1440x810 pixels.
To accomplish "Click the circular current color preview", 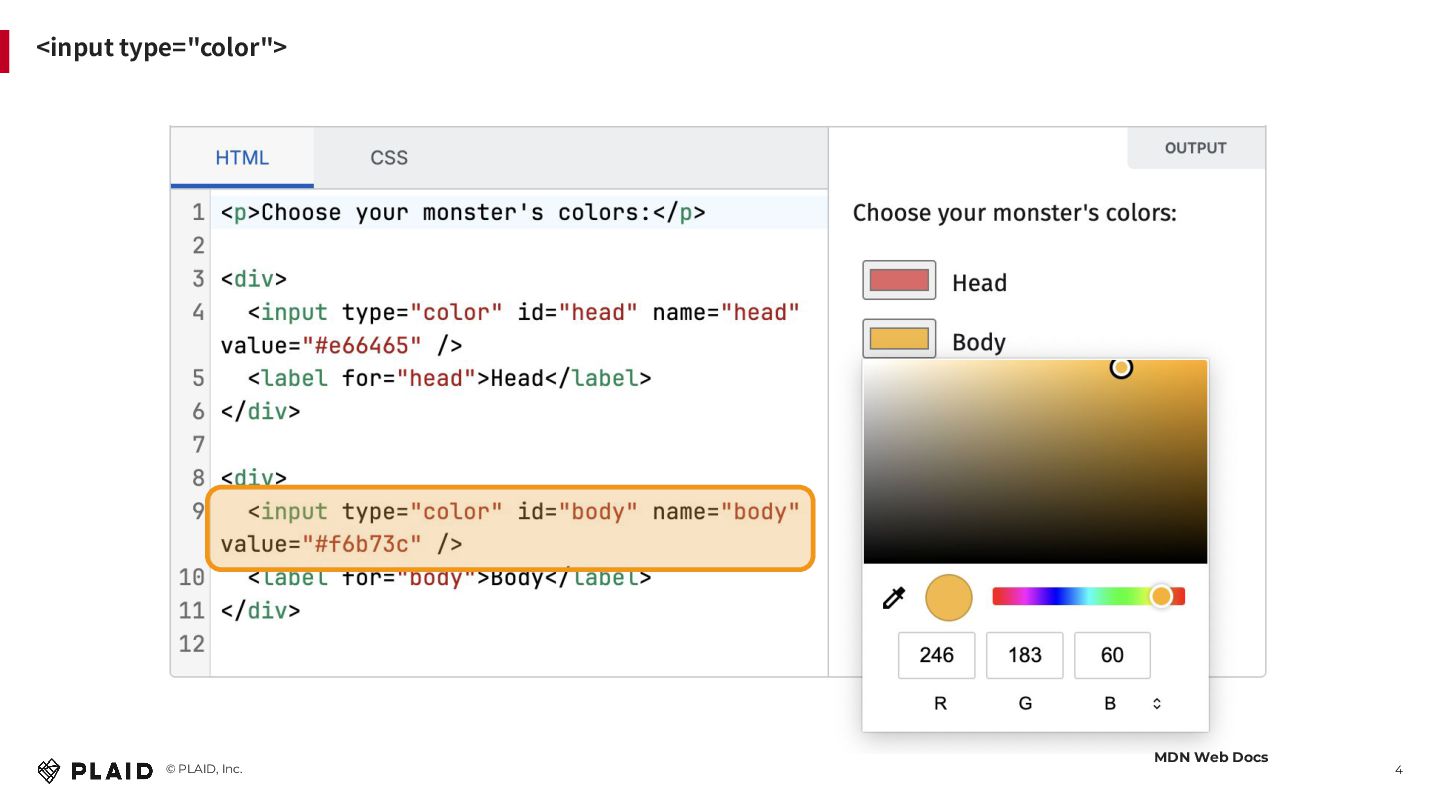I will 948,598.
